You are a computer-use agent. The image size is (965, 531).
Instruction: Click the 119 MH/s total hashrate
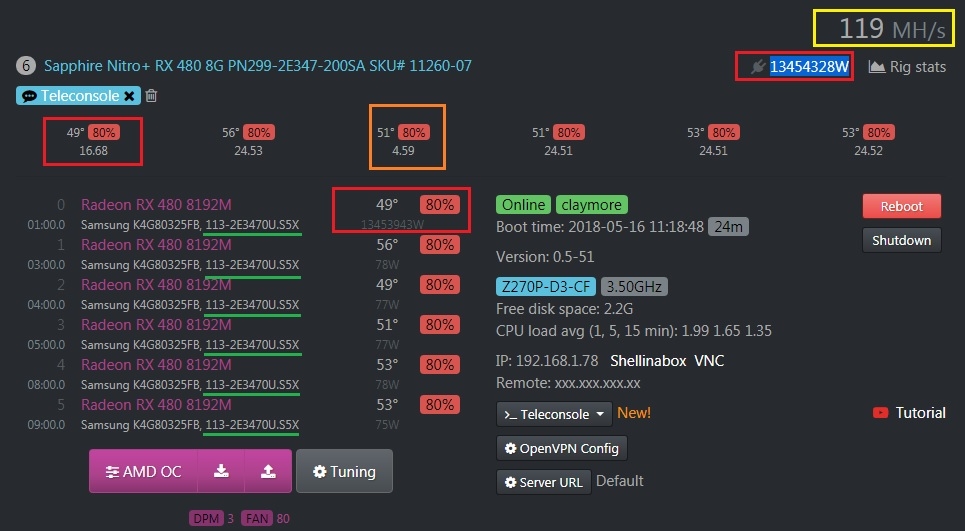coord(892,28)
